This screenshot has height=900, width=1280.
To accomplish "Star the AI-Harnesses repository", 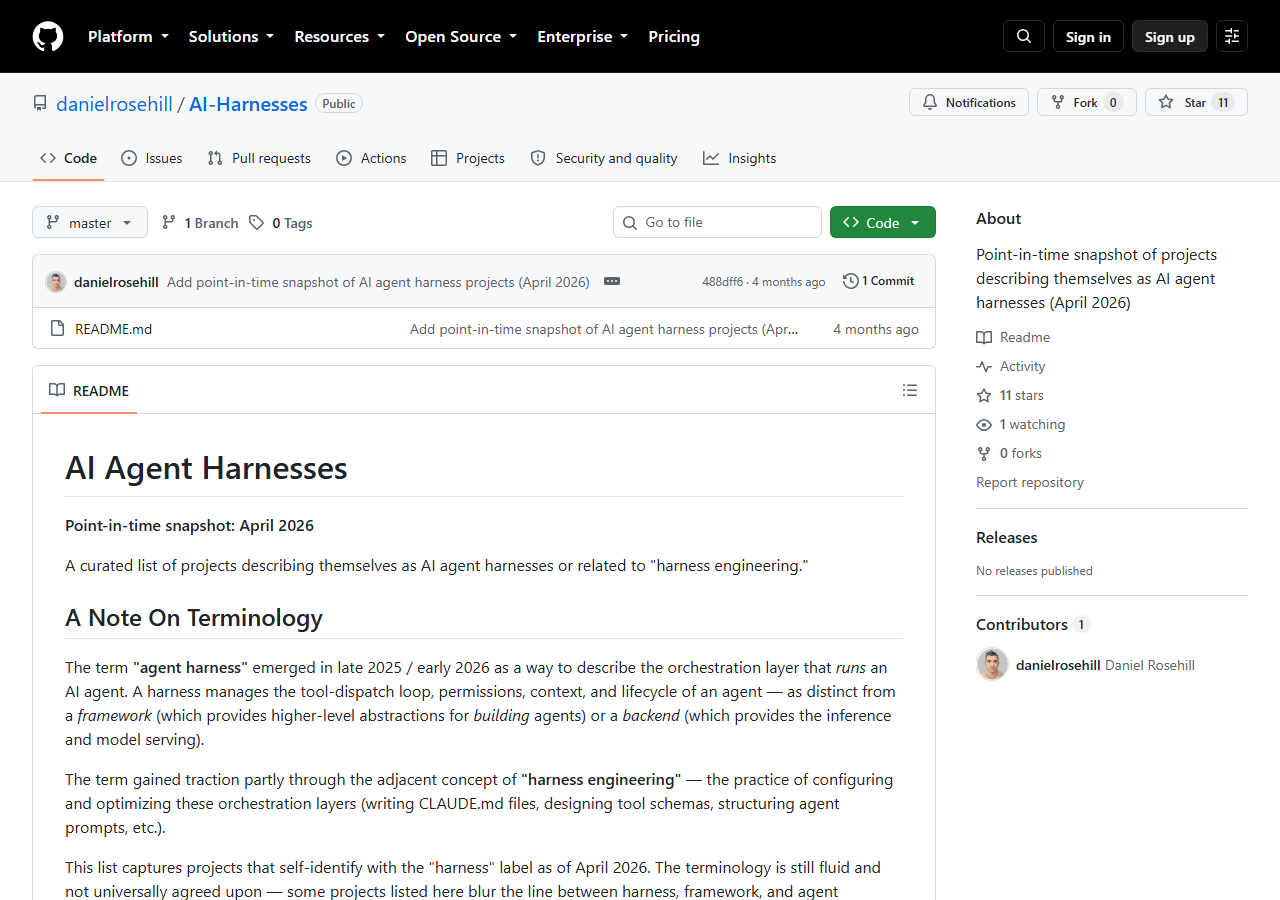I will click(1196, 102).
